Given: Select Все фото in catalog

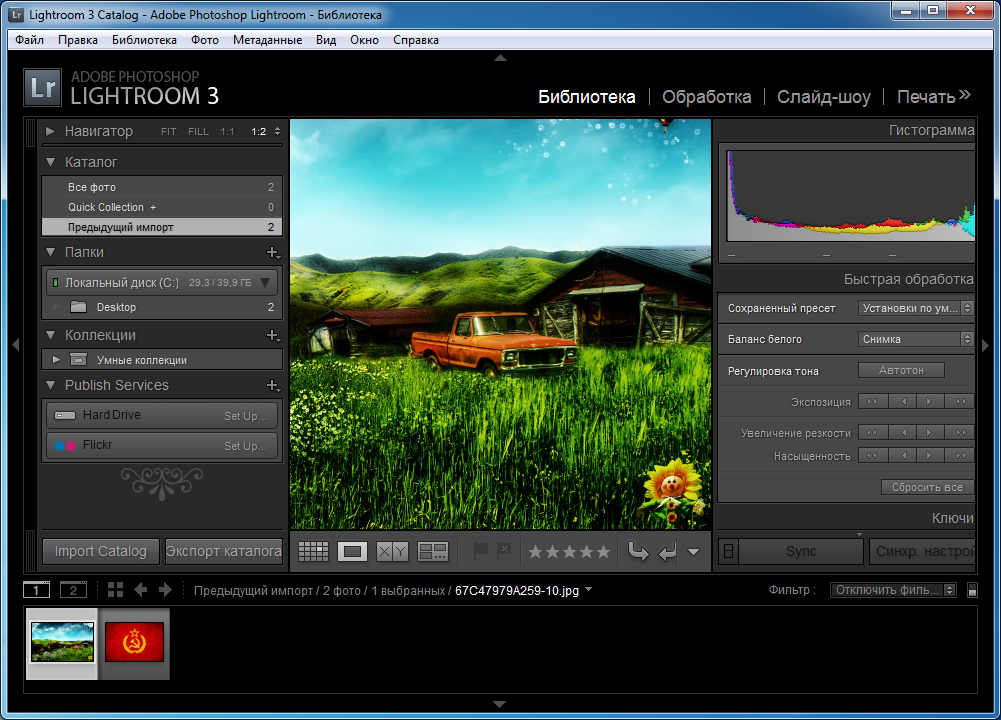Looking at the screenshot, I should pos(162,187).
